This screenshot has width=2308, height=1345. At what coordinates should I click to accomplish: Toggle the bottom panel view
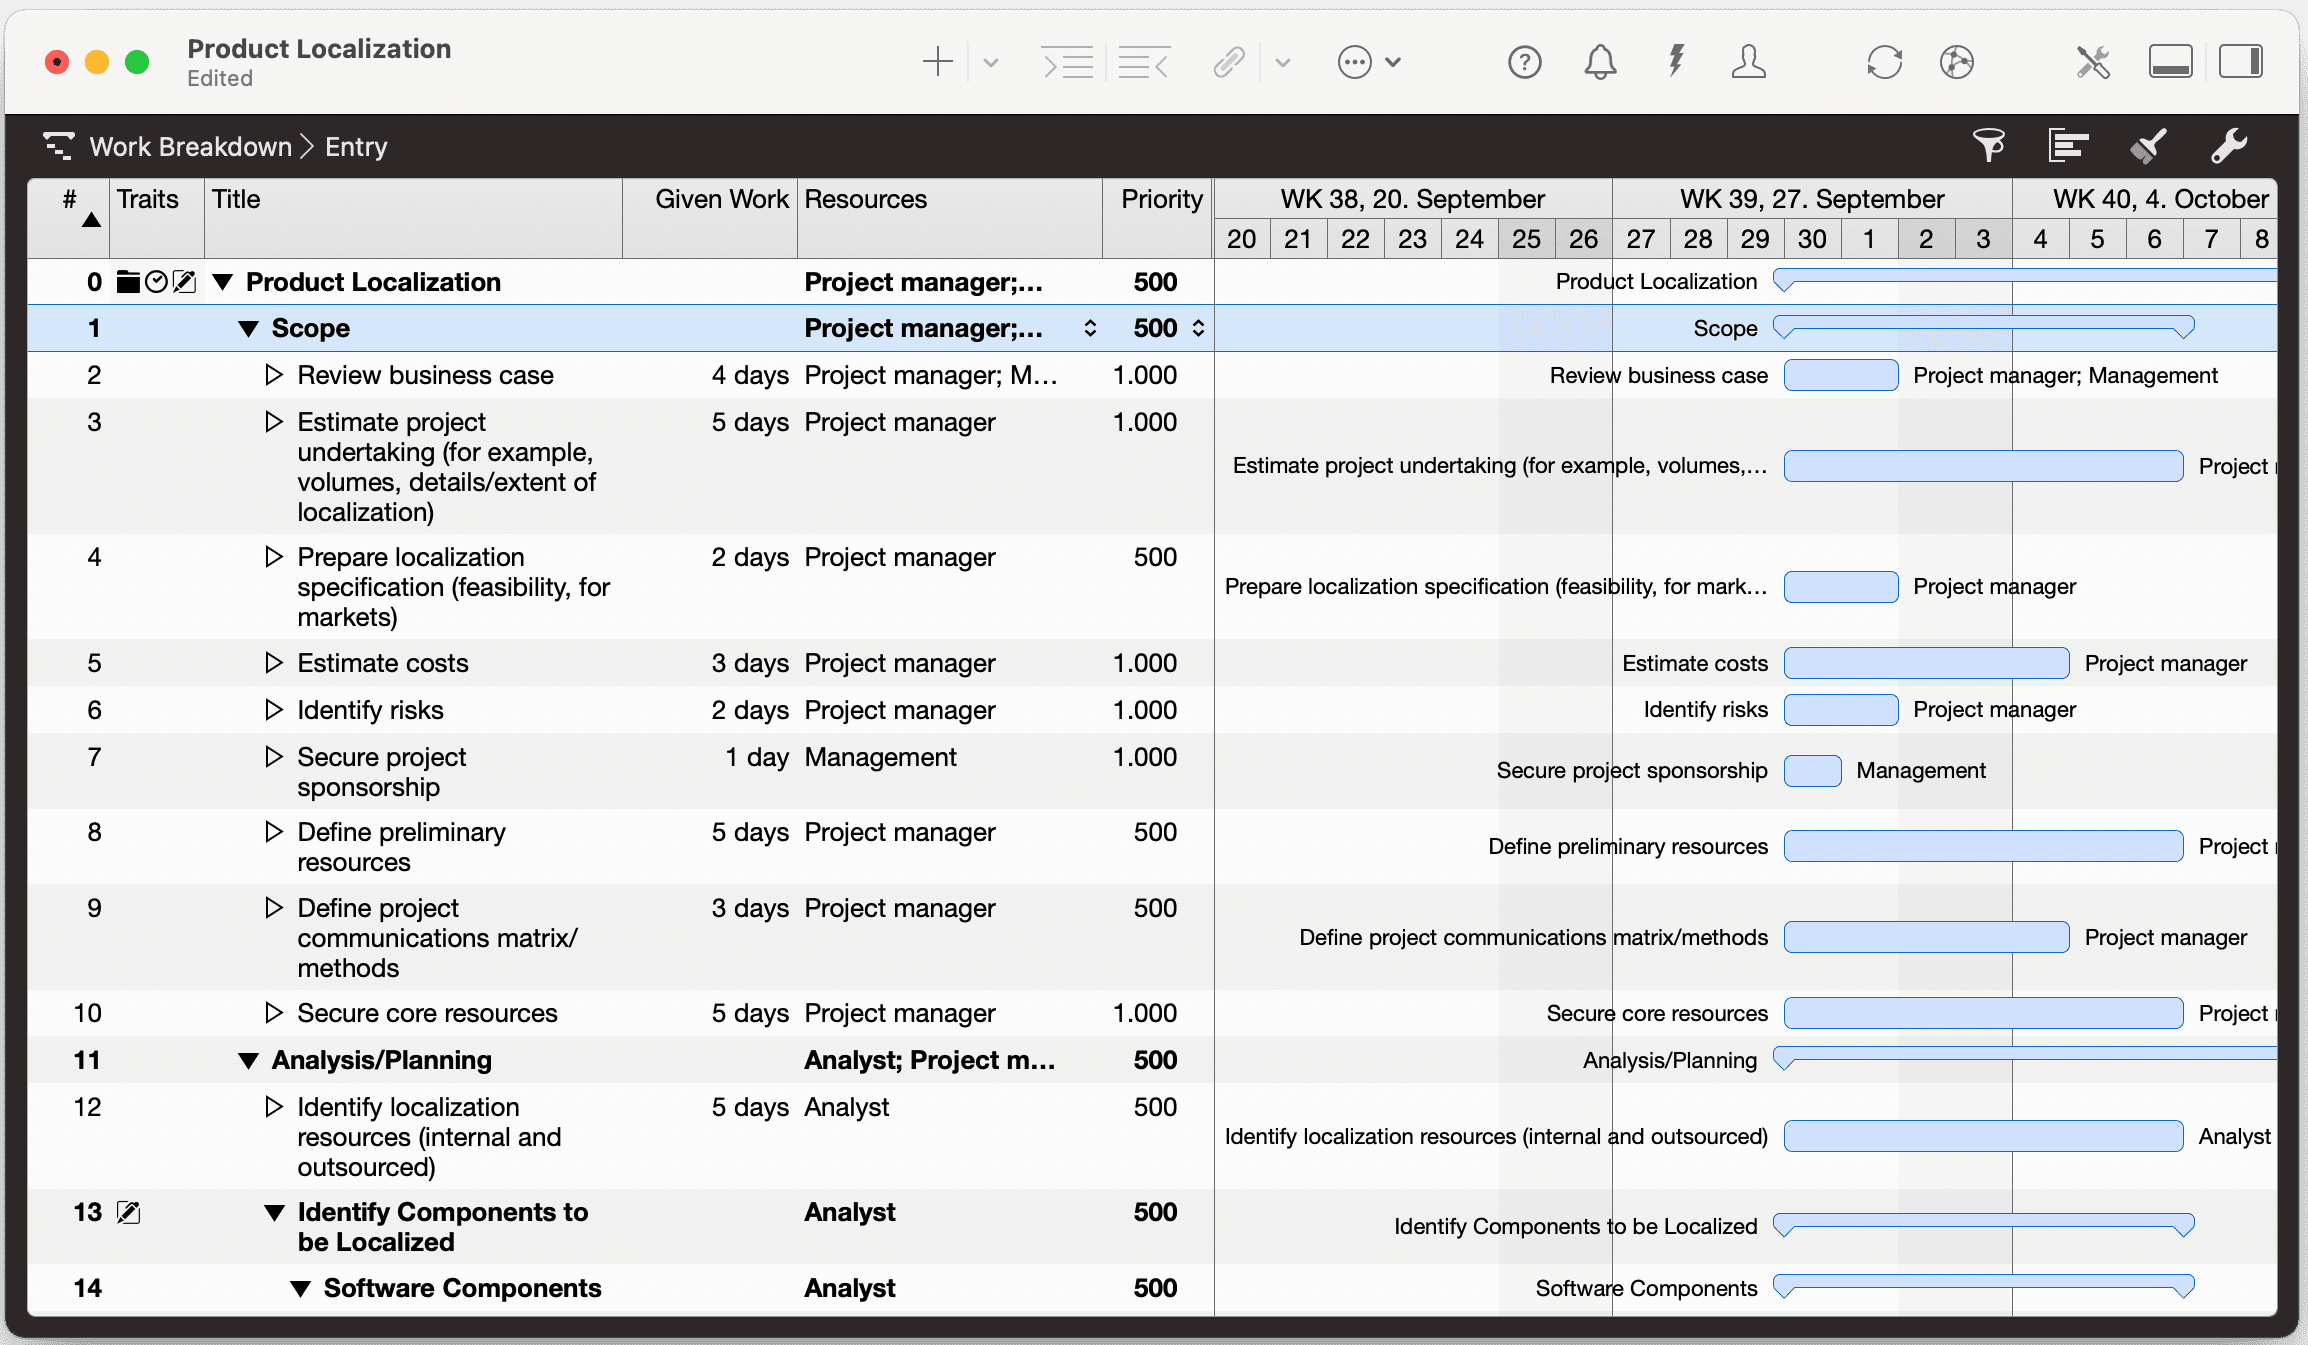click(2170, 62)
